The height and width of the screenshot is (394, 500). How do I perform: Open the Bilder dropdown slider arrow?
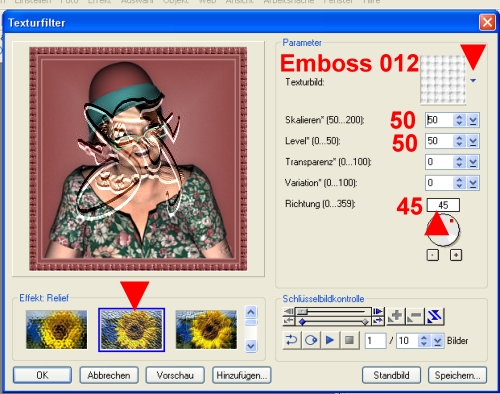[437, 341]
